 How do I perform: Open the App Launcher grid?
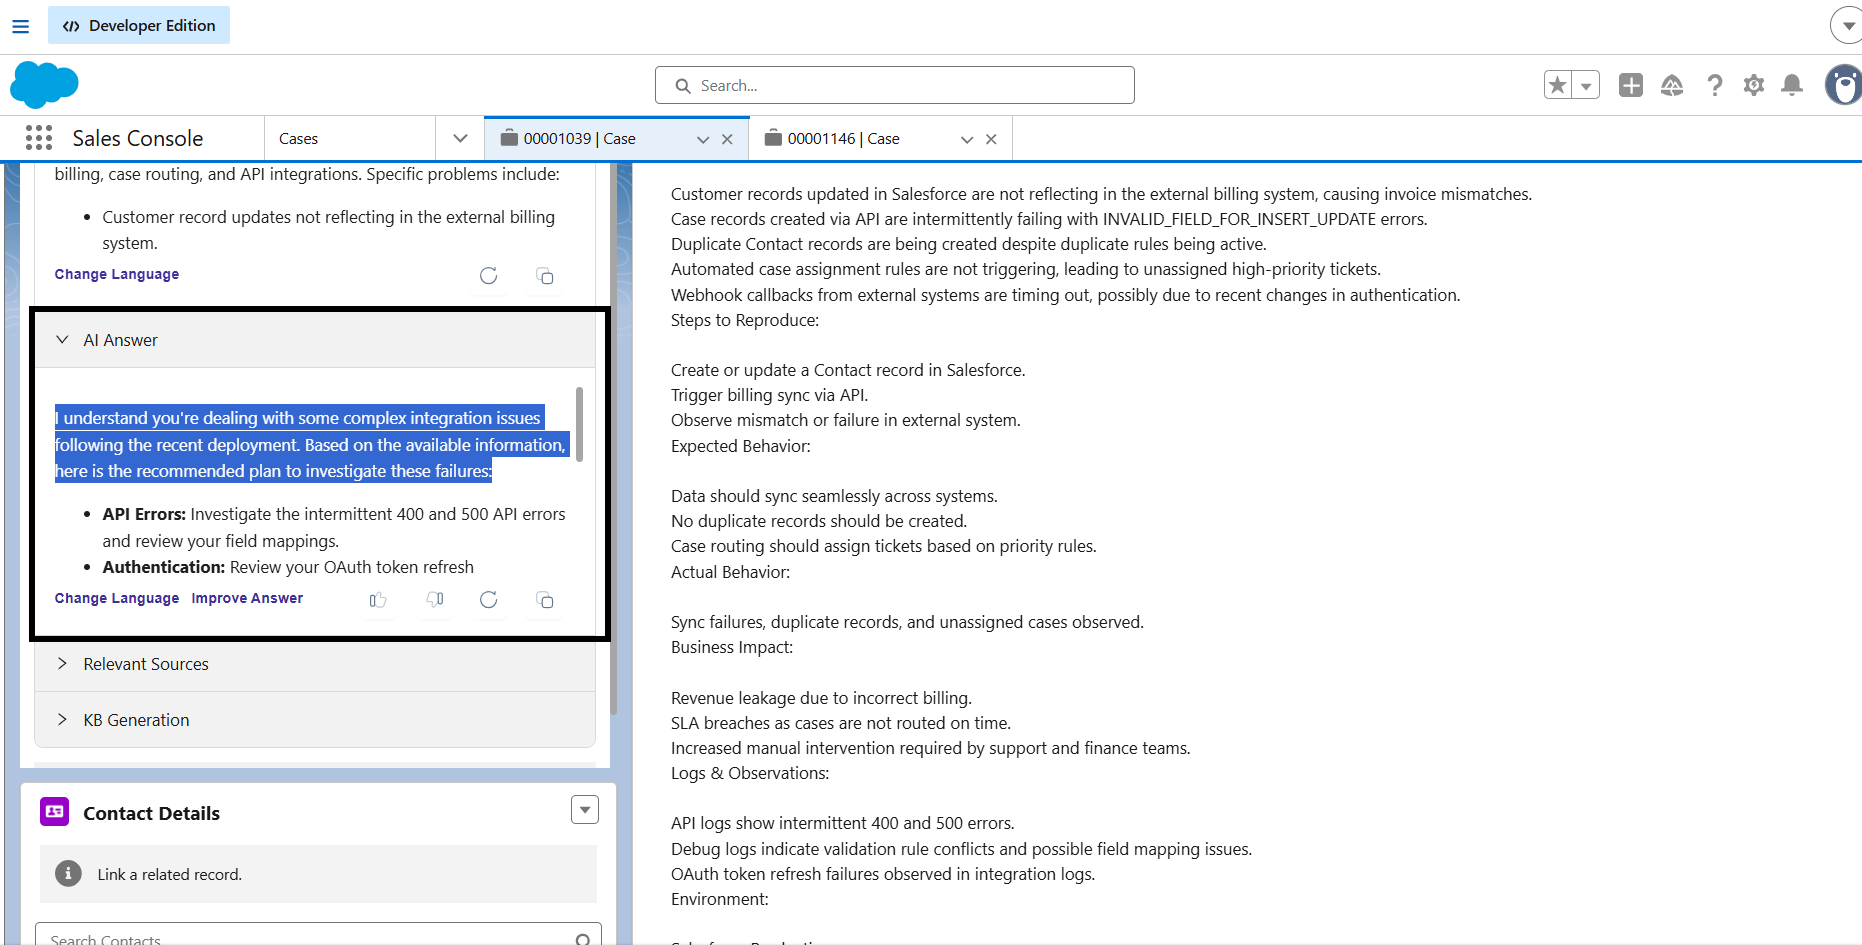coord(39,138)
